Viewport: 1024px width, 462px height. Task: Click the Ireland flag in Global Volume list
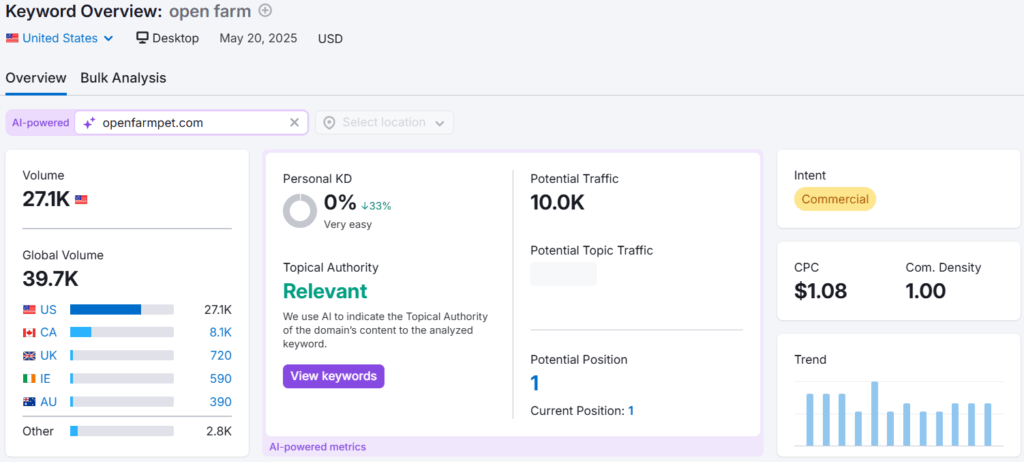29,378
